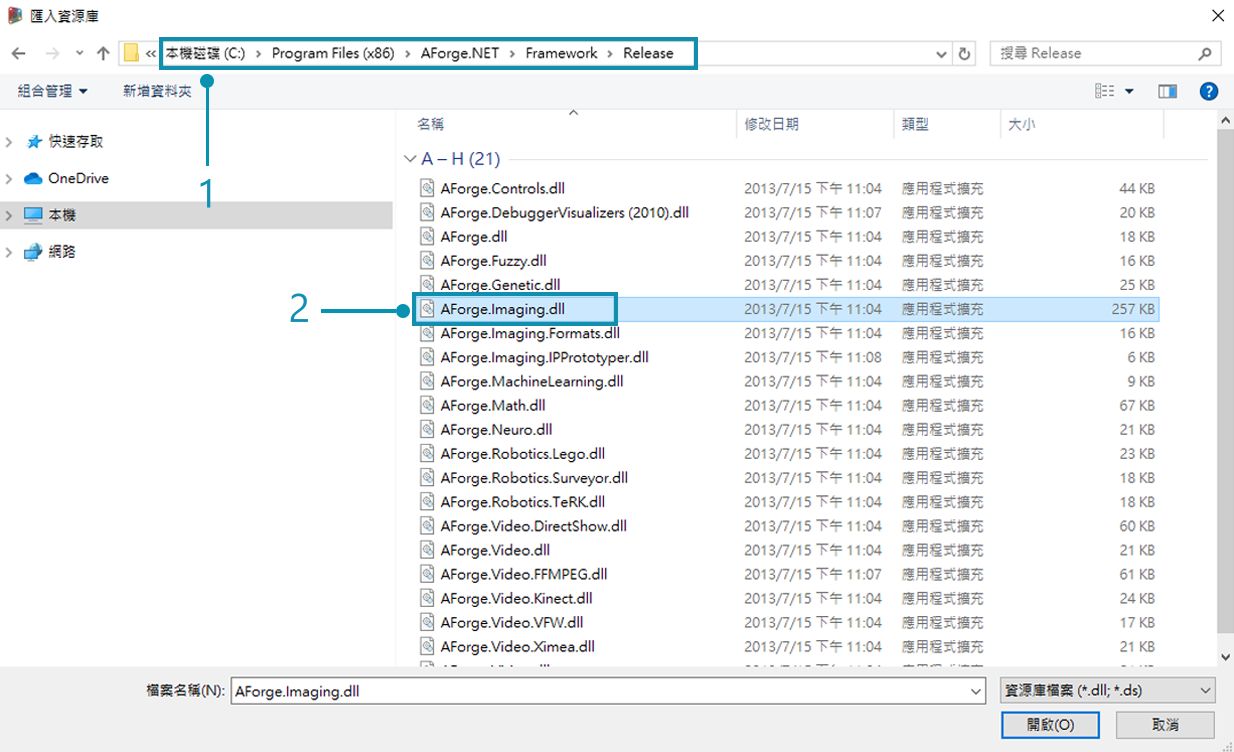The image size is (1234, 752).
Task: Open the 組合管理 menu
Action: 52,91
